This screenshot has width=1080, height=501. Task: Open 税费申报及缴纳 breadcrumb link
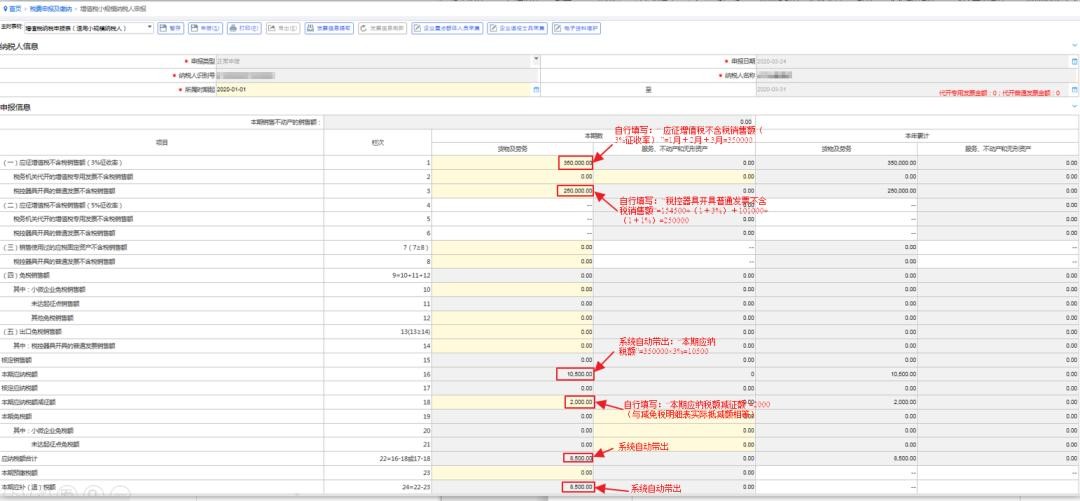click(49, 8)
